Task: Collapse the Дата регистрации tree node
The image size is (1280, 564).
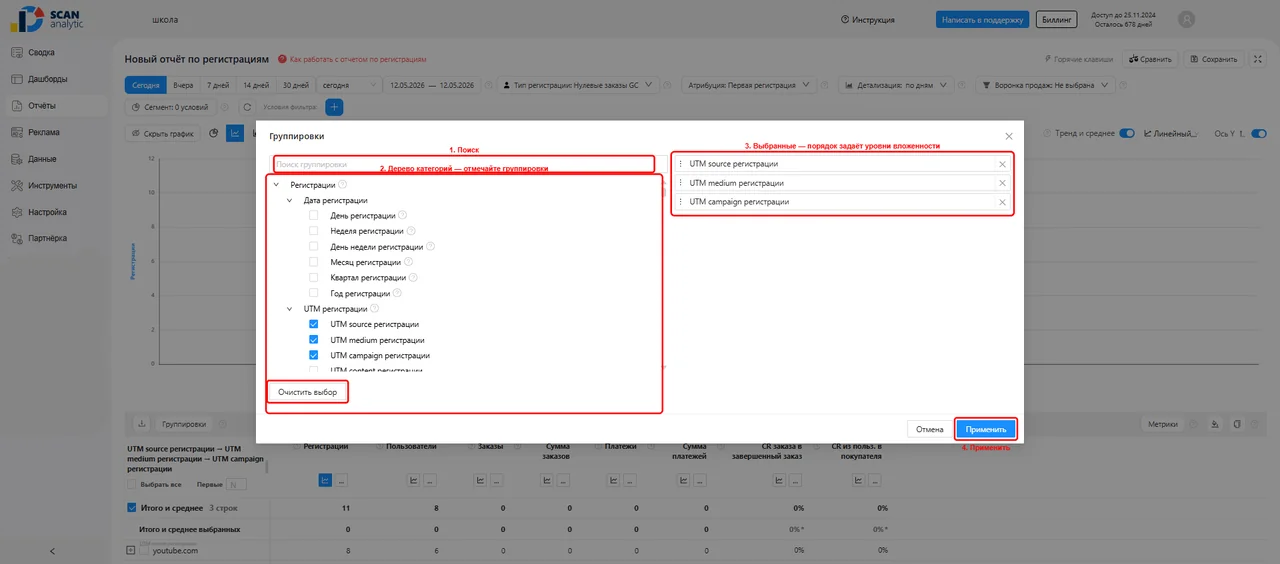Action: tap(290, 200)
